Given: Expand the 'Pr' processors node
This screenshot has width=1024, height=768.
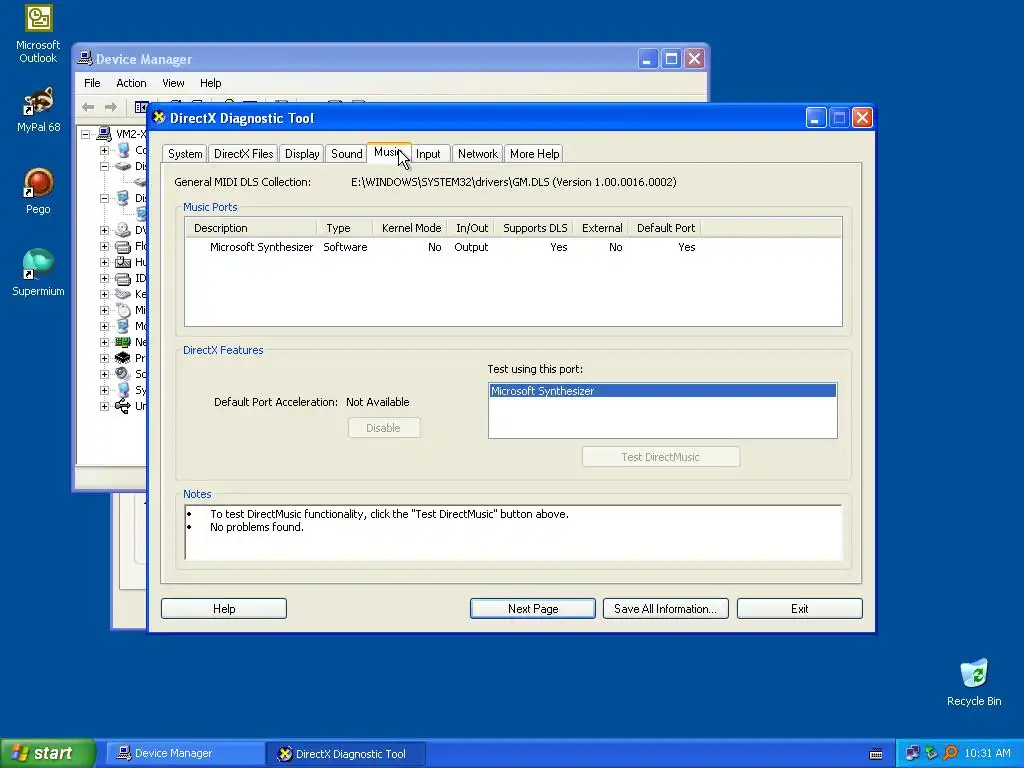Looking at the screenshot, I should coord(104,359).
